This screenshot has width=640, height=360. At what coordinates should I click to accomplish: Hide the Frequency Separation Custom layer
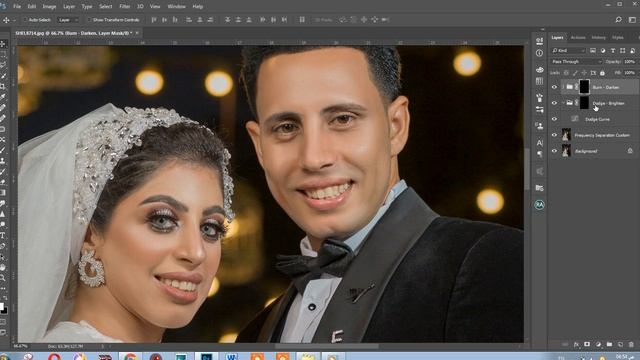[x=554, y=135]
